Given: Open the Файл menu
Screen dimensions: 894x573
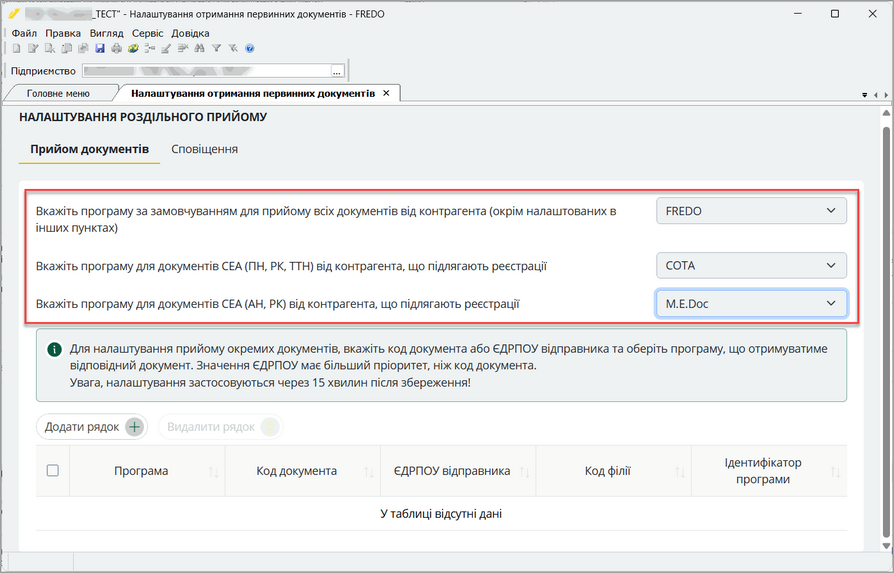Looking at the screenshot, I should (24, 33).
